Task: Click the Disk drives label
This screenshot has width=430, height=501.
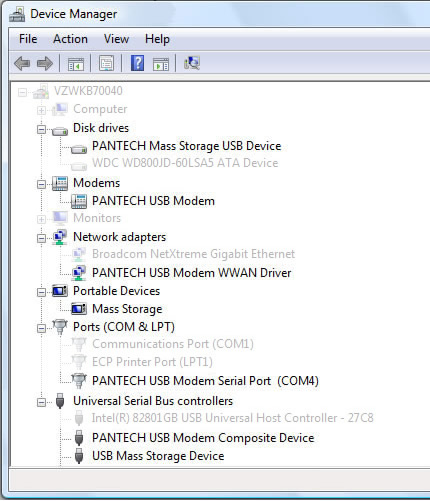Action: pos(101,128)
